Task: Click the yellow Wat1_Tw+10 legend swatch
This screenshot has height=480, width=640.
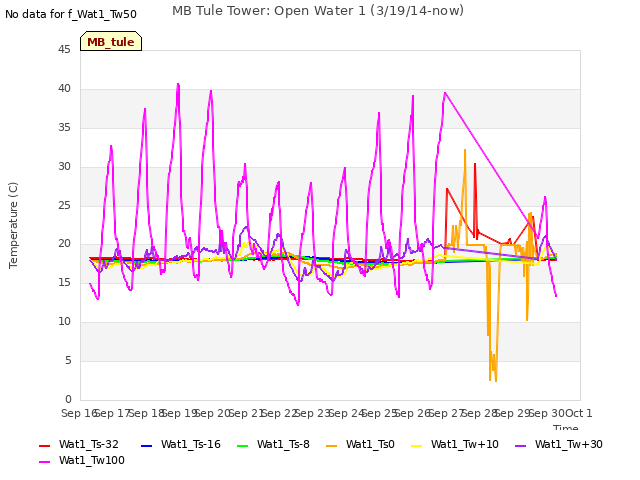Action: (x=416, y=445)
